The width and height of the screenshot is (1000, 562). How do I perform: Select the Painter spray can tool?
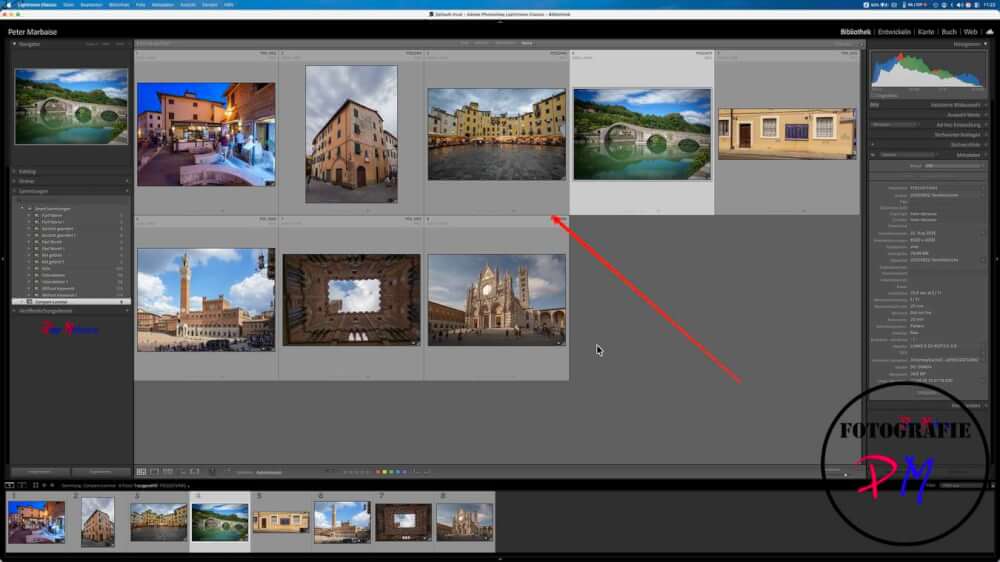(212, 472)
